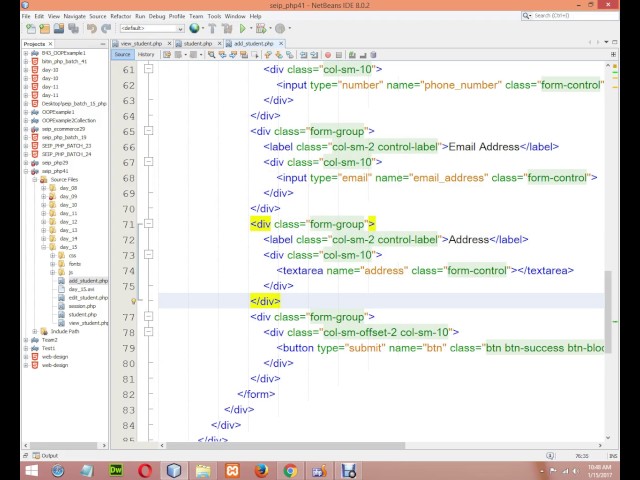This screenshot has height=480, width=640.
Task: Run the project with green play icon
Action: (242, 29)
